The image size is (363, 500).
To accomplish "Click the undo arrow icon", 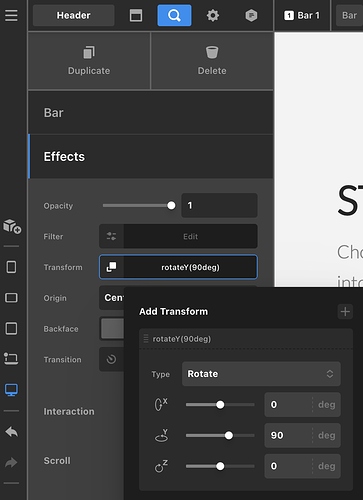I will 11,432.
